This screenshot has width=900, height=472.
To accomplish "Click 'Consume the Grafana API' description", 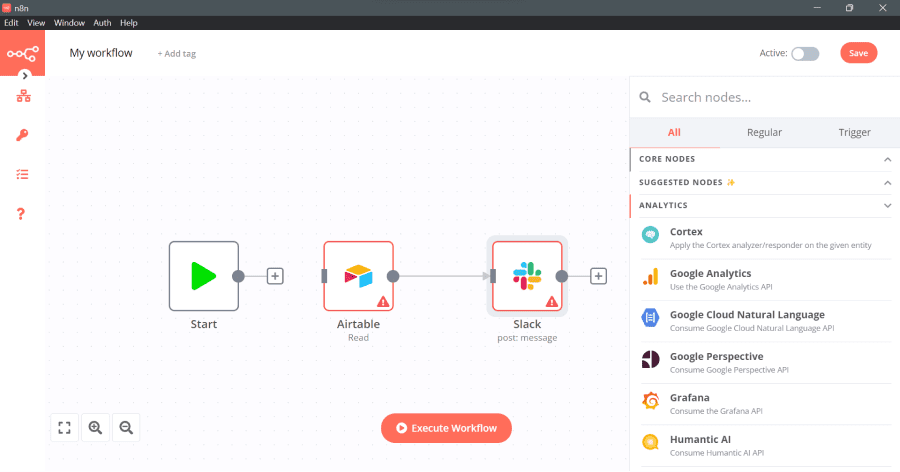I will (x=716, y=411).
